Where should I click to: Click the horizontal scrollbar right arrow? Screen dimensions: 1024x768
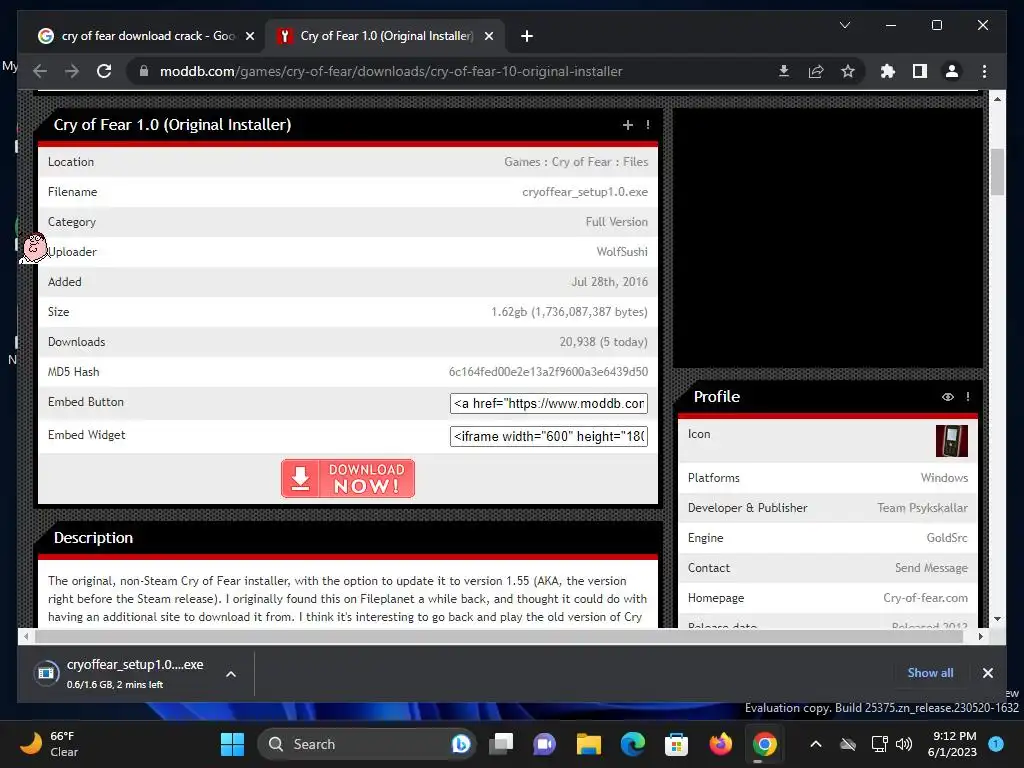(x=980, y=636)
